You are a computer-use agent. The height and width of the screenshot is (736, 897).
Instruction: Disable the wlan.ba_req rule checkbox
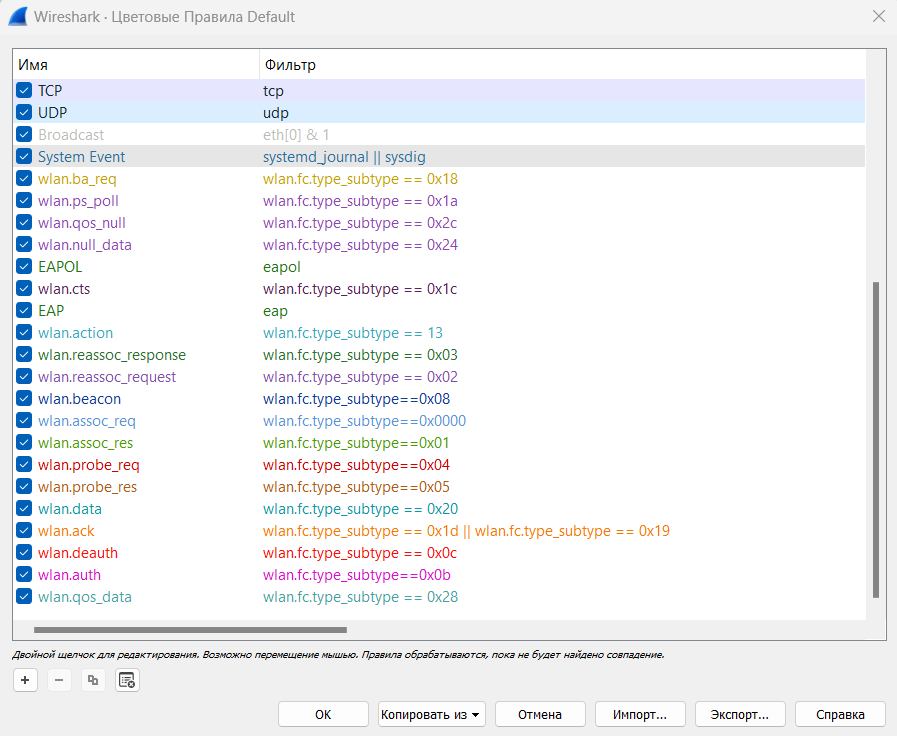click(x=24, y=178)
